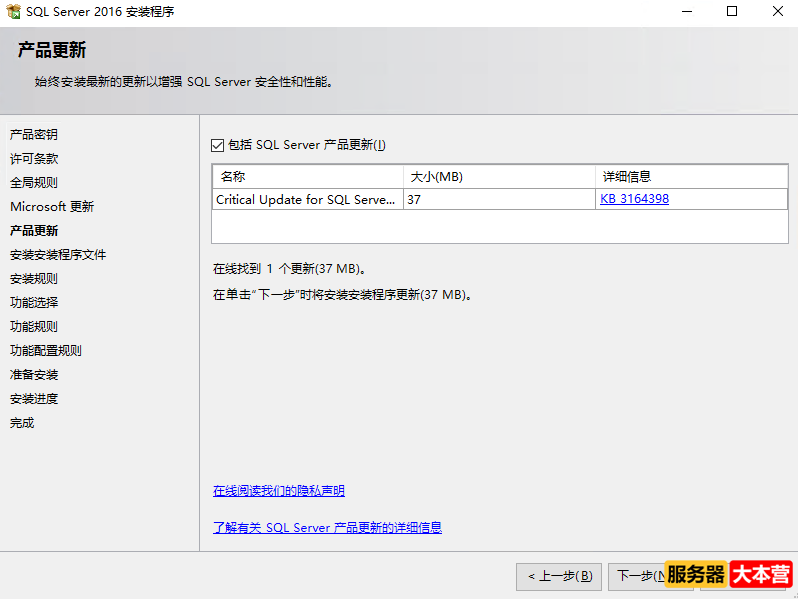Select 产品更新 step in sidebar
Viewport: 798px width, 599px height.
pos(34,231)
